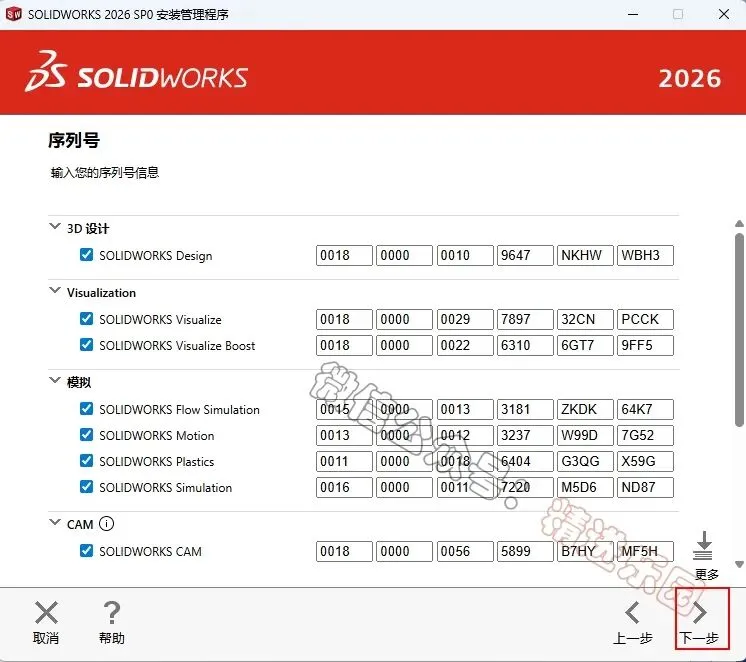Screen dimensions: 746x662
Task: Click the 3DS SOLIDWORKS logo in banner
Action: (137, 72)
